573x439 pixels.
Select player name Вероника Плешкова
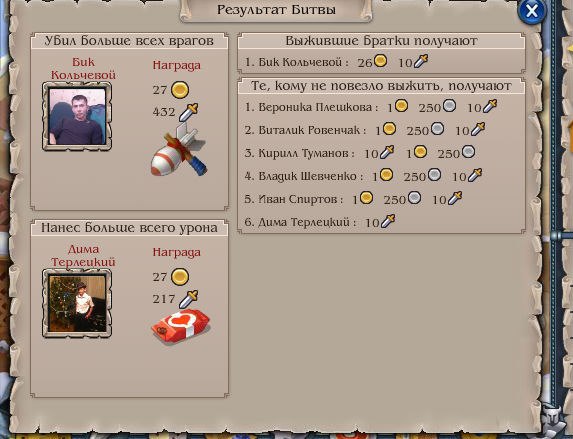coord(315,107)
